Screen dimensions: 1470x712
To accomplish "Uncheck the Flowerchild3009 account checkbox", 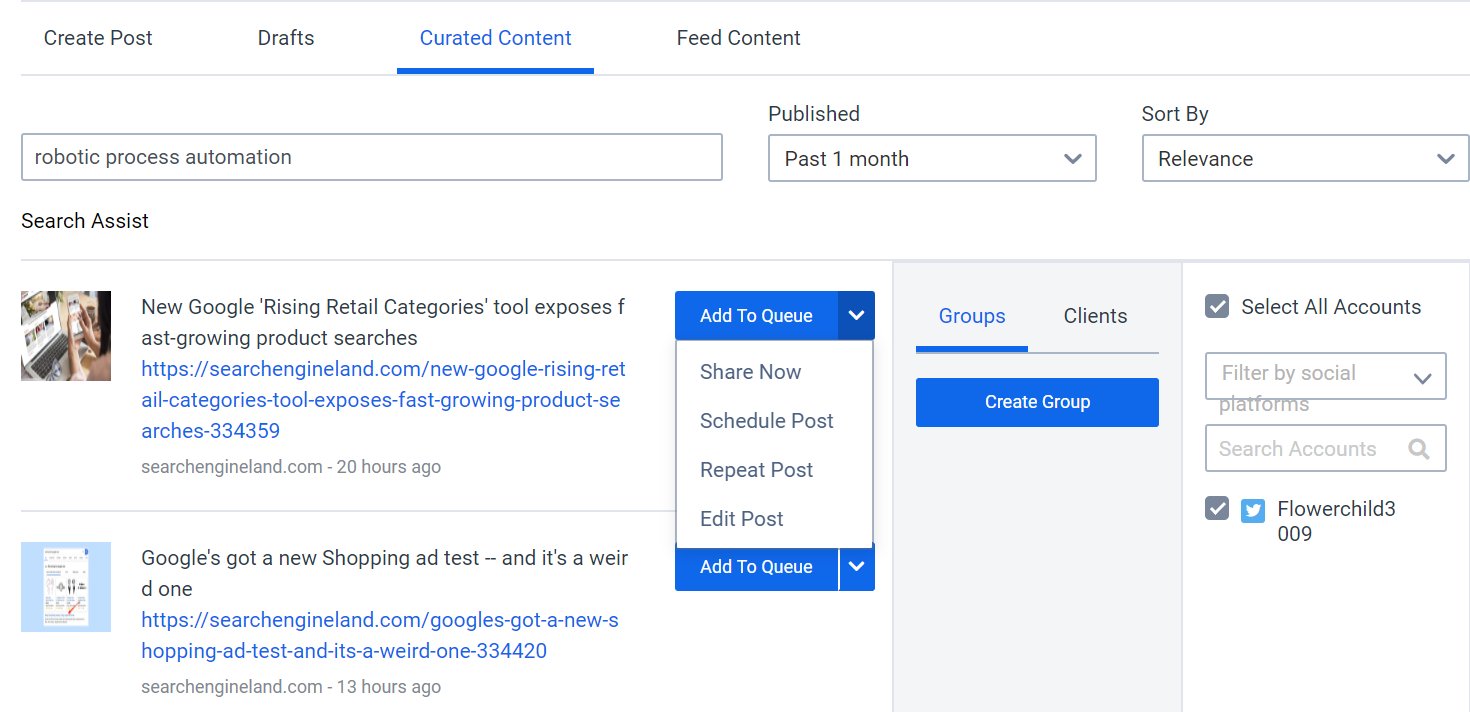I will click(1217, 509).
